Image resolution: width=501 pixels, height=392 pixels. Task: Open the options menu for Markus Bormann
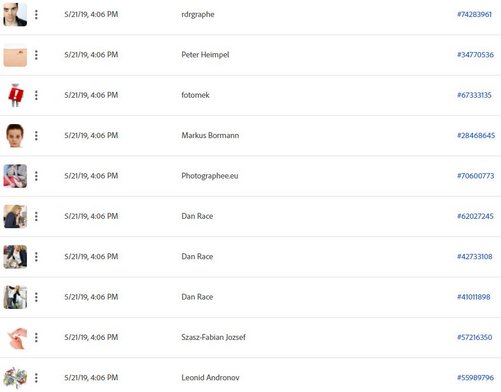pyautogui.click(x=36, y=135)
